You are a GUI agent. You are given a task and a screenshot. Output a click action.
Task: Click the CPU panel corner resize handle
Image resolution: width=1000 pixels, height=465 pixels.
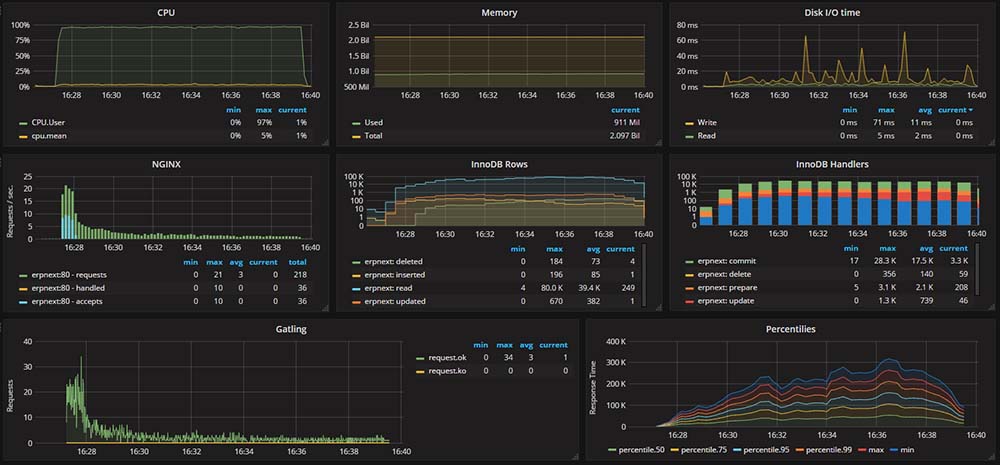pos(325,144)
